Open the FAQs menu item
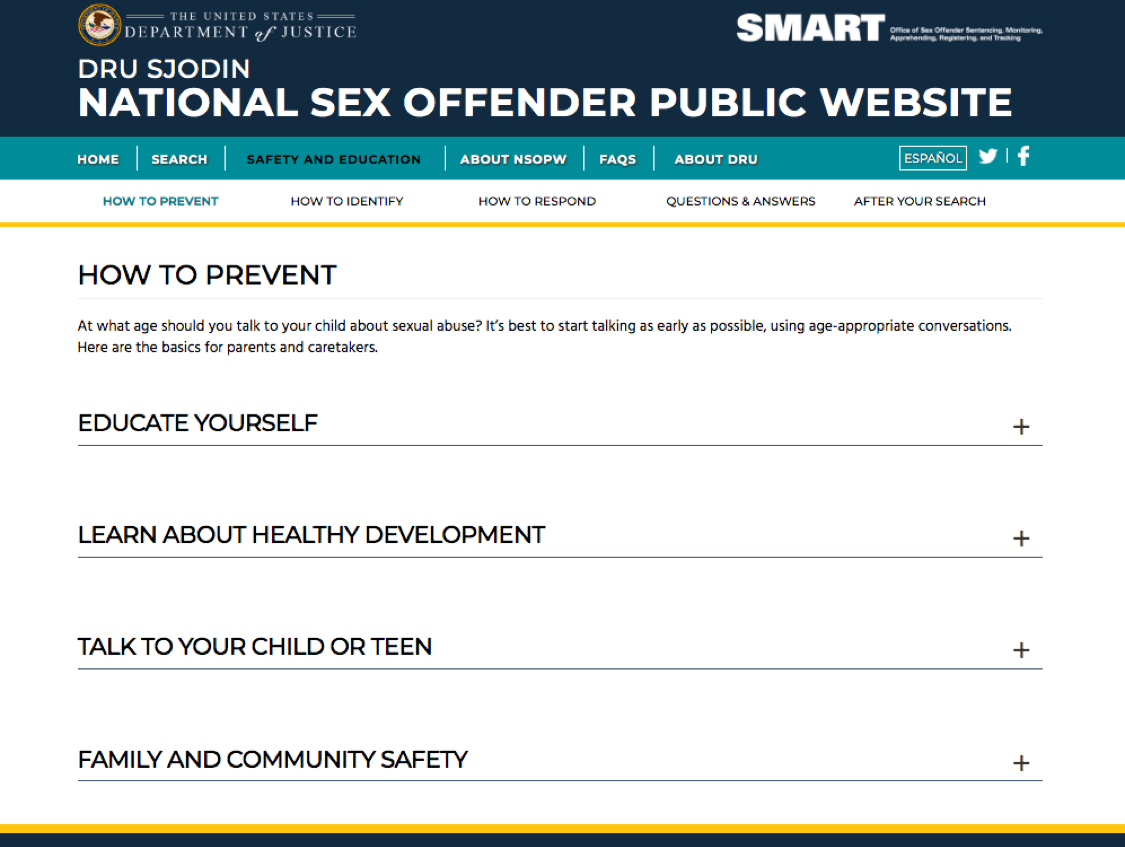The image size is (1125, 847). pyautogui.click(x=618, y=159)
